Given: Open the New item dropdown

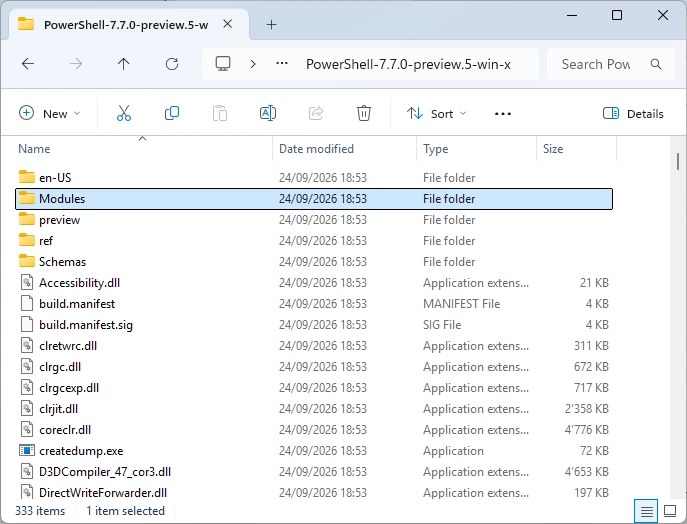Looking at the screenshot, I should tap(50, 113).
